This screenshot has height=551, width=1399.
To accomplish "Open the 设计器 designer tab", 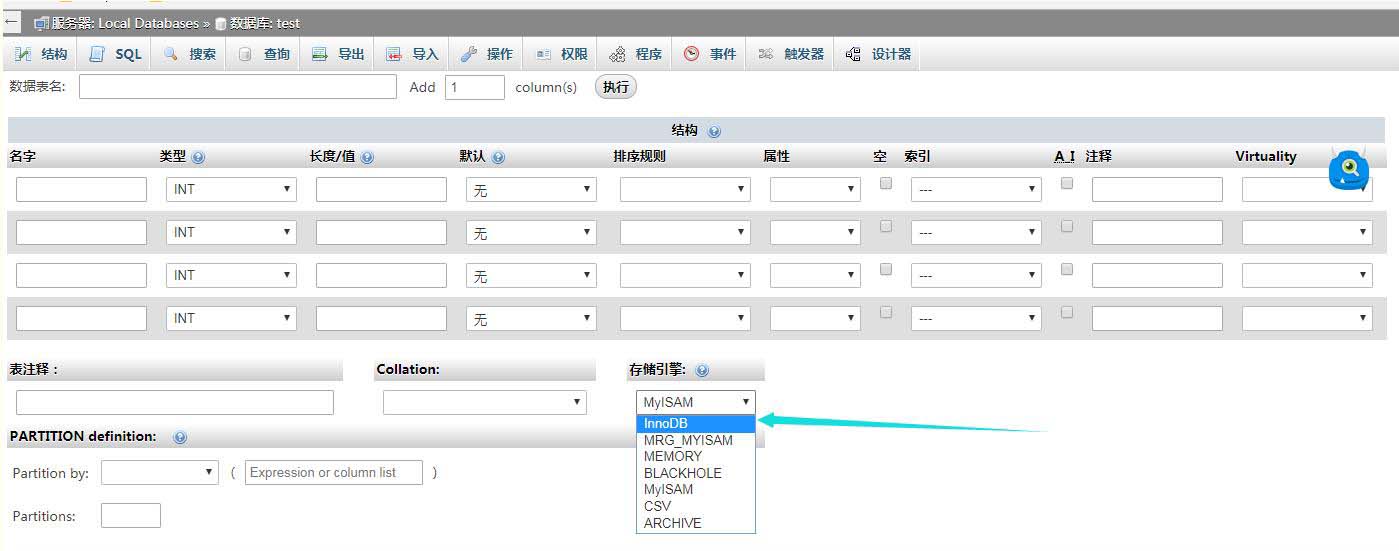I will coord(879,54).
